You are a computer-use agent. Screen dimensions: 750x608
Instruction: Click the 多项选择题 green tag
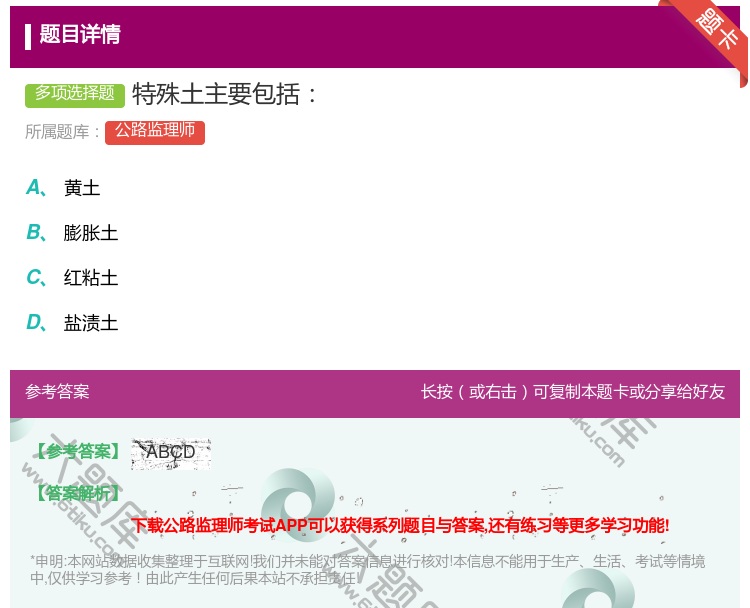click(x=75, y=95)
